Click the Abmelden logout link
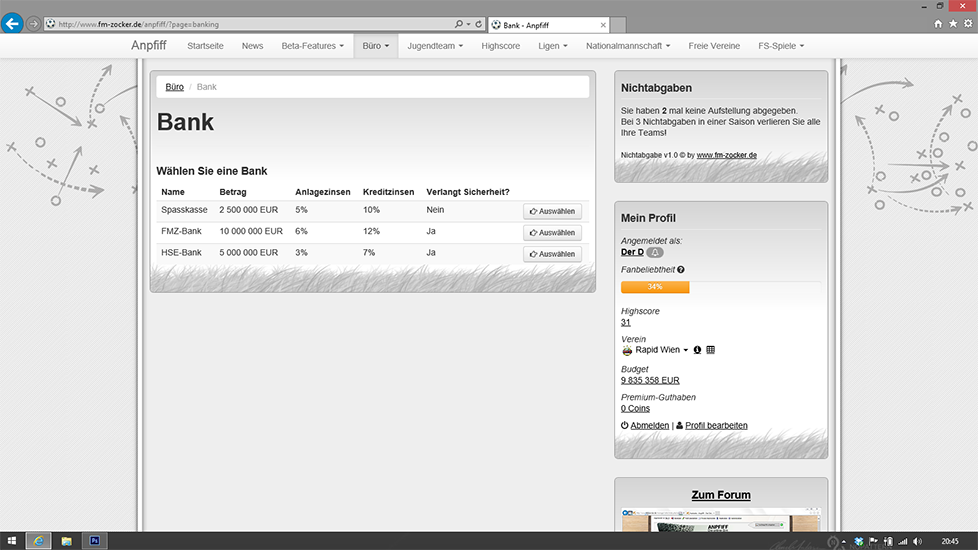The width and height of the screenshot is (978, 550). (x=649, y=426)
